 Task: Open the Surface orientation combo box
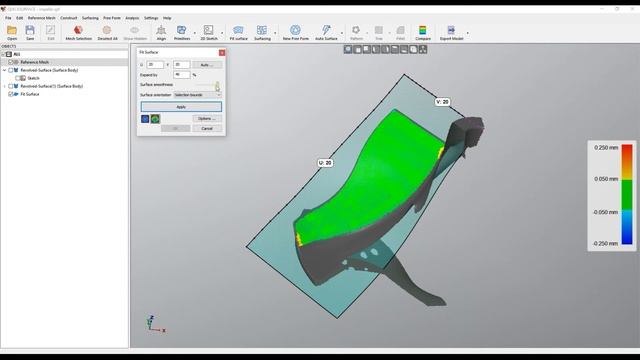[198, 95]
